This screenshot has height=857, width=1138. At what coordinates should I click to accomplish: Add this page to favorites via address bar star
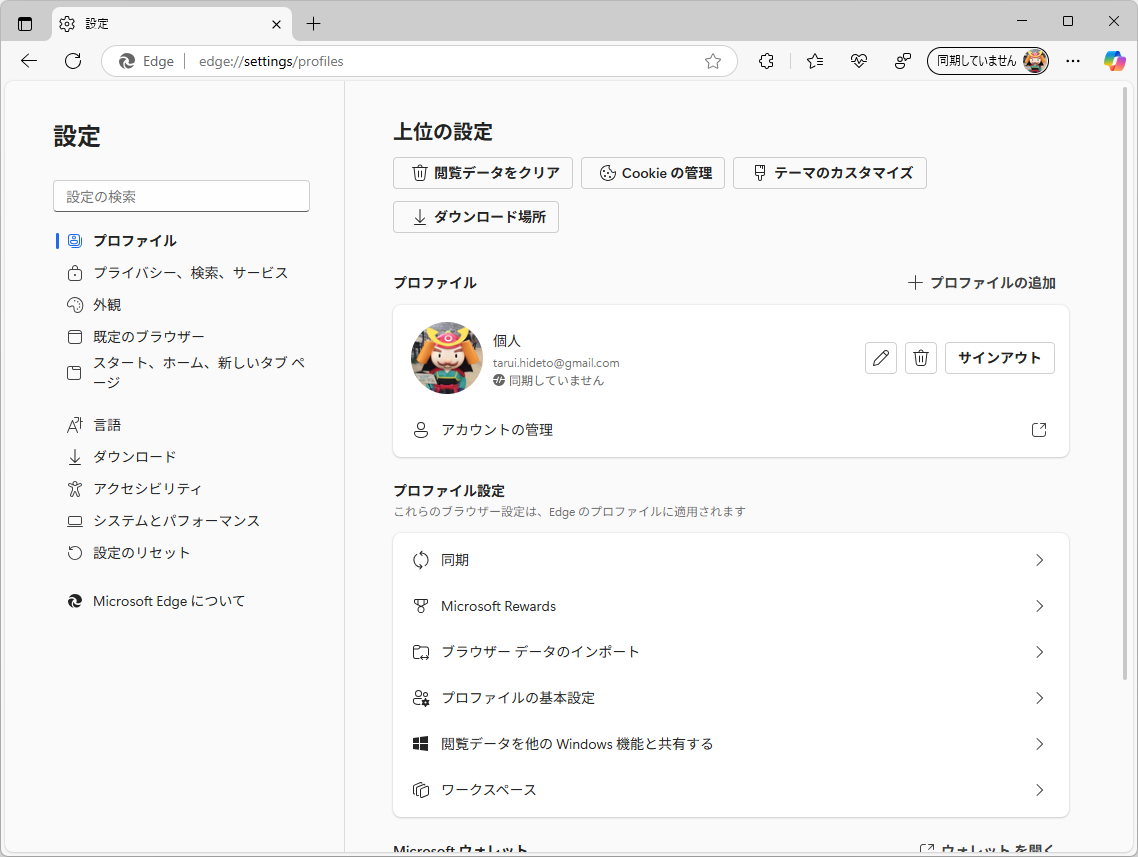click(x=712, y=61)
